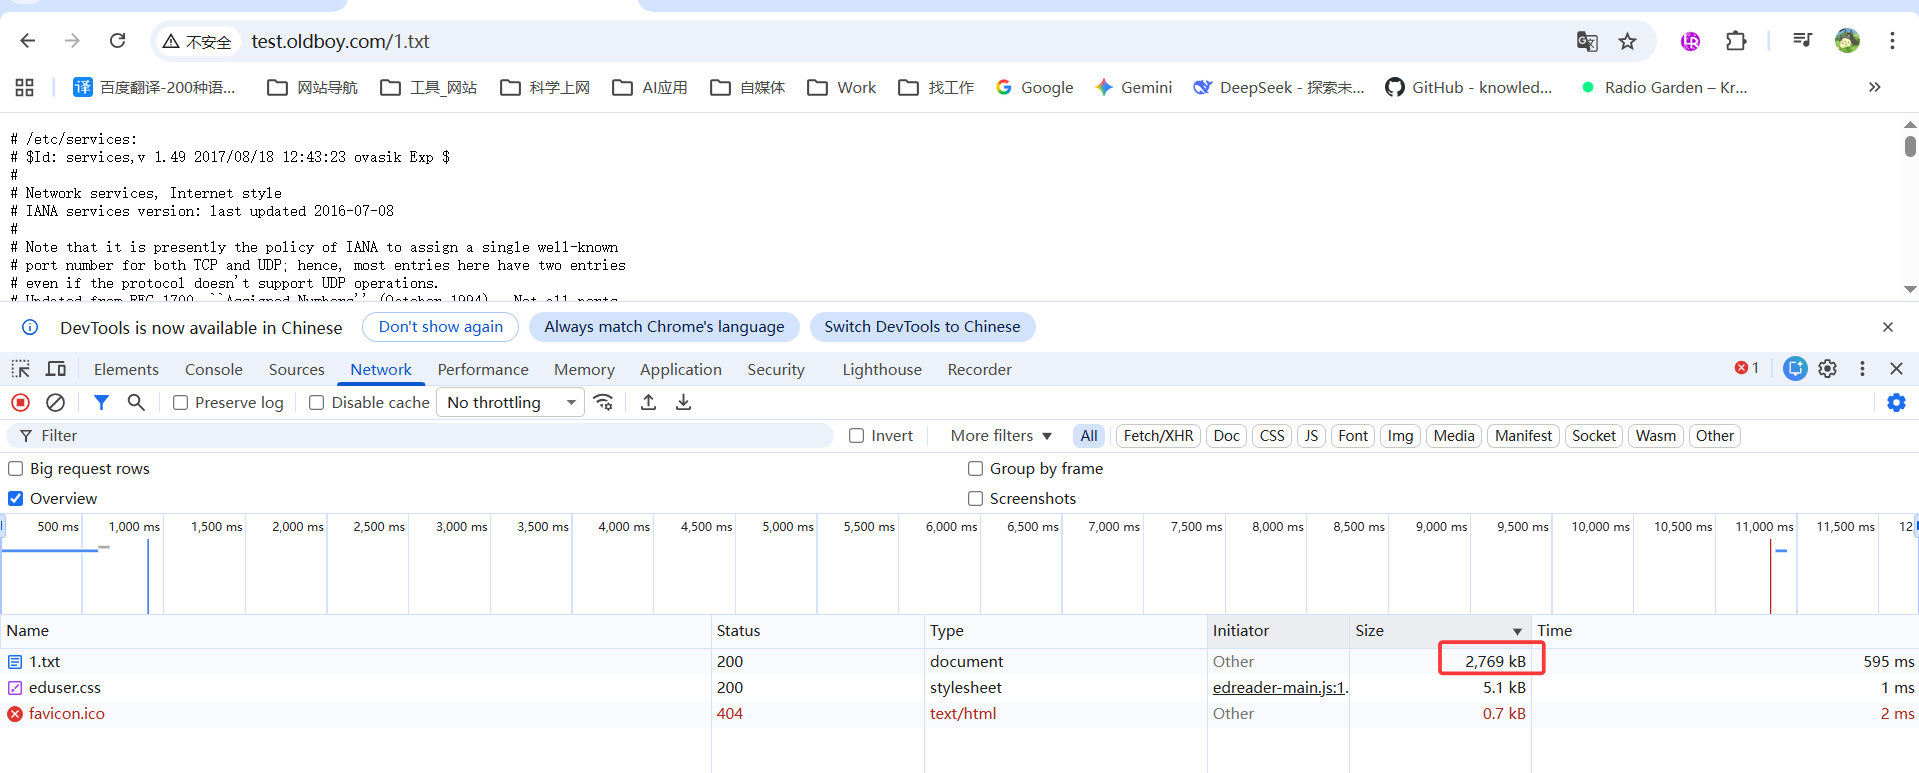Viewport: 1919px width, 773px height.
Task: Clear the network log
Action: pos(56,402)
